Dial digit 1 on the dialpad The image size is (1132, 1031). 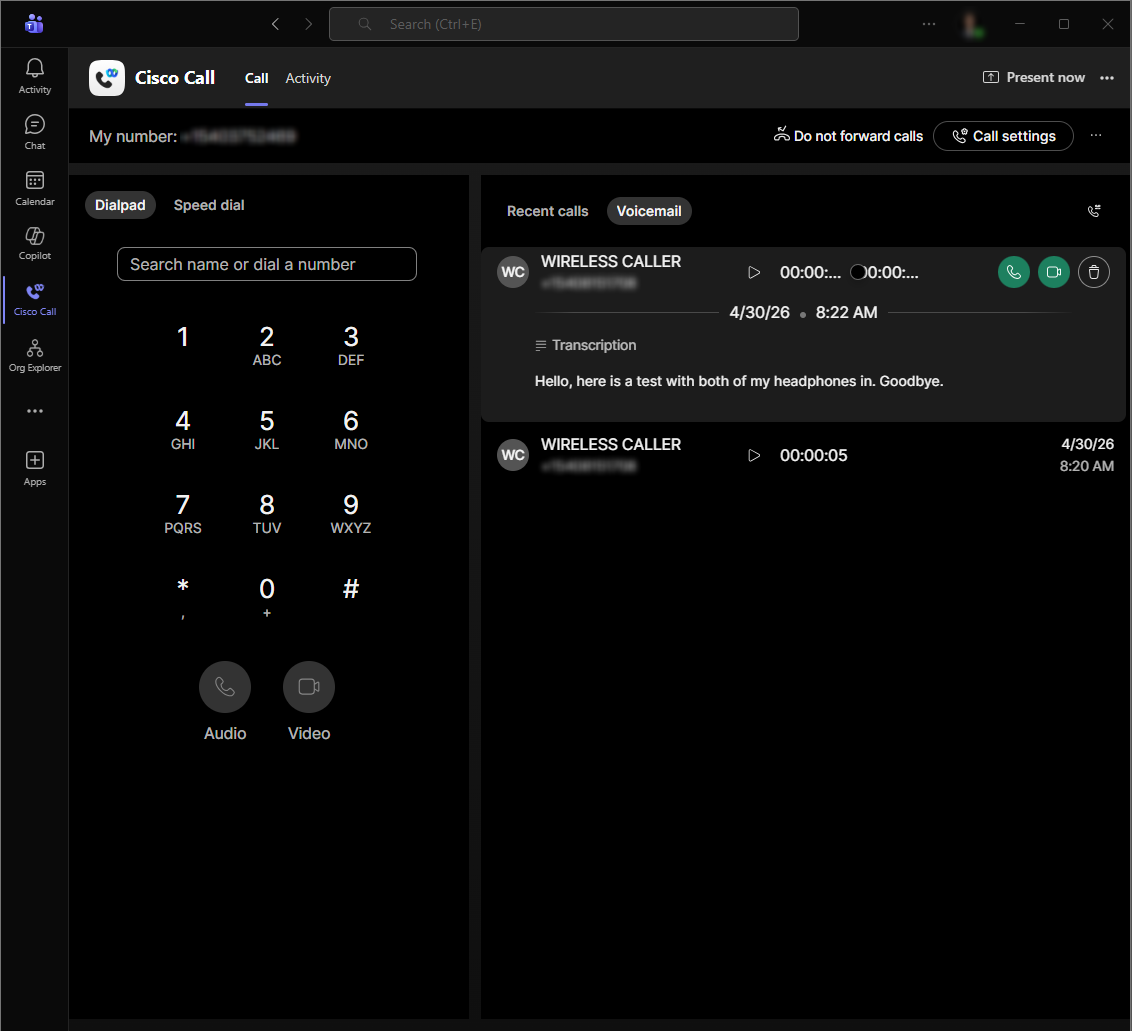[183, 337]
